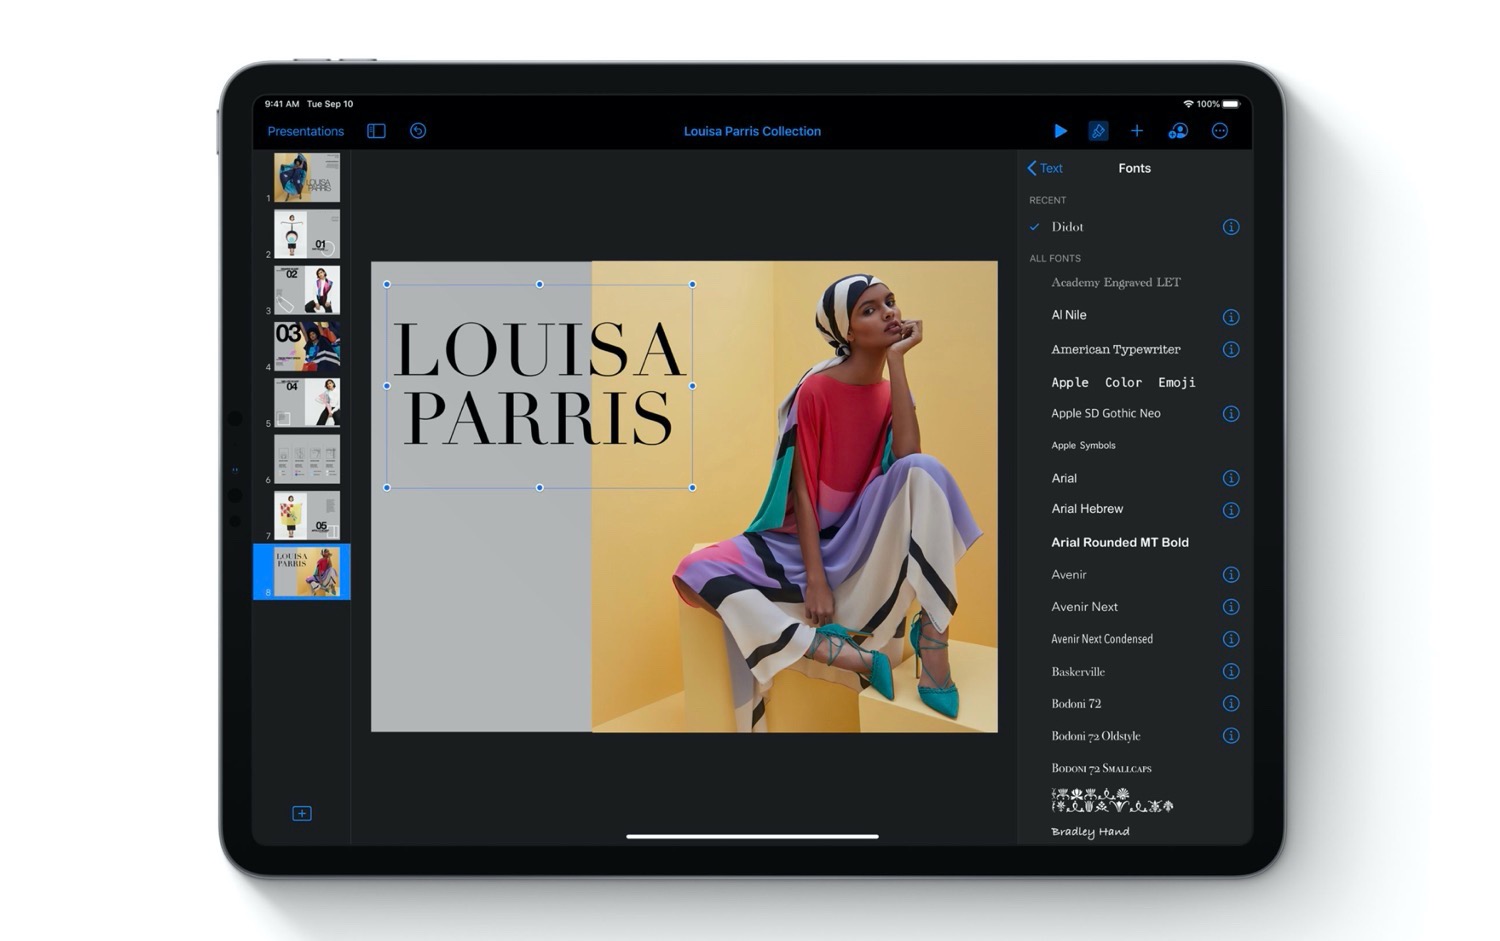1500x941 pixels.
Task: Show info for Avenir Next Condensed
Action: 1231,639
